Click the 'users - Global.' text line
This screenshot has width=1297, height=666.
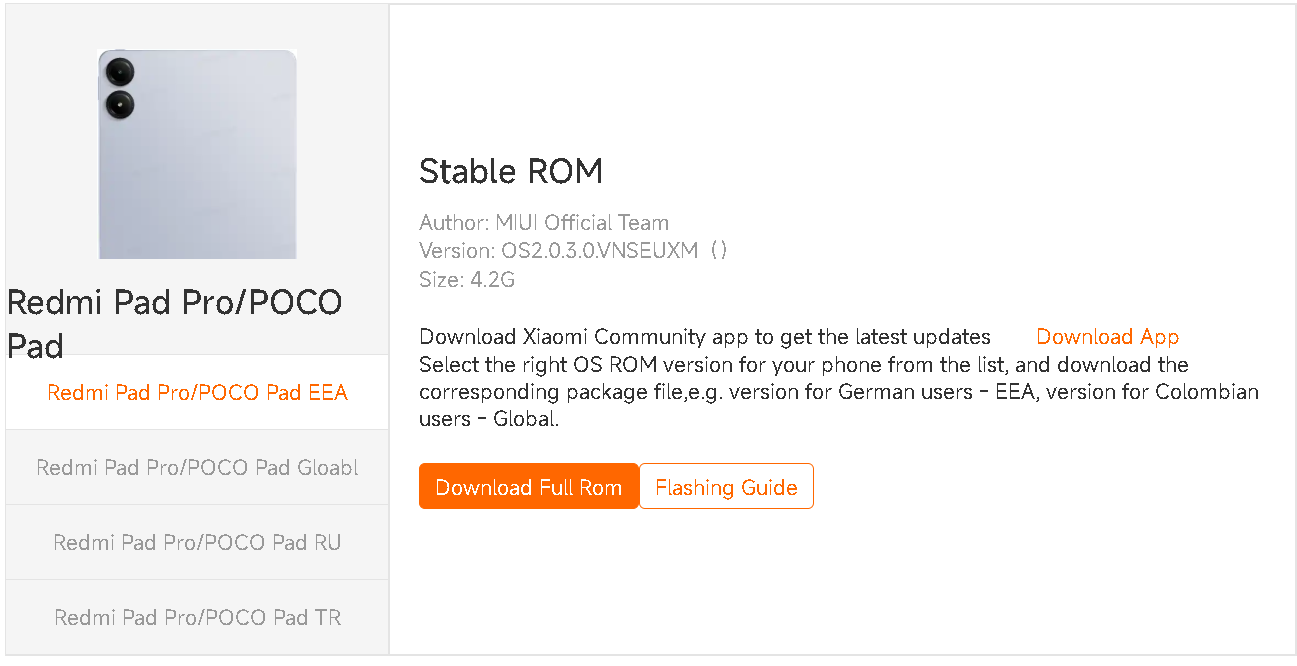click(488, 419)
